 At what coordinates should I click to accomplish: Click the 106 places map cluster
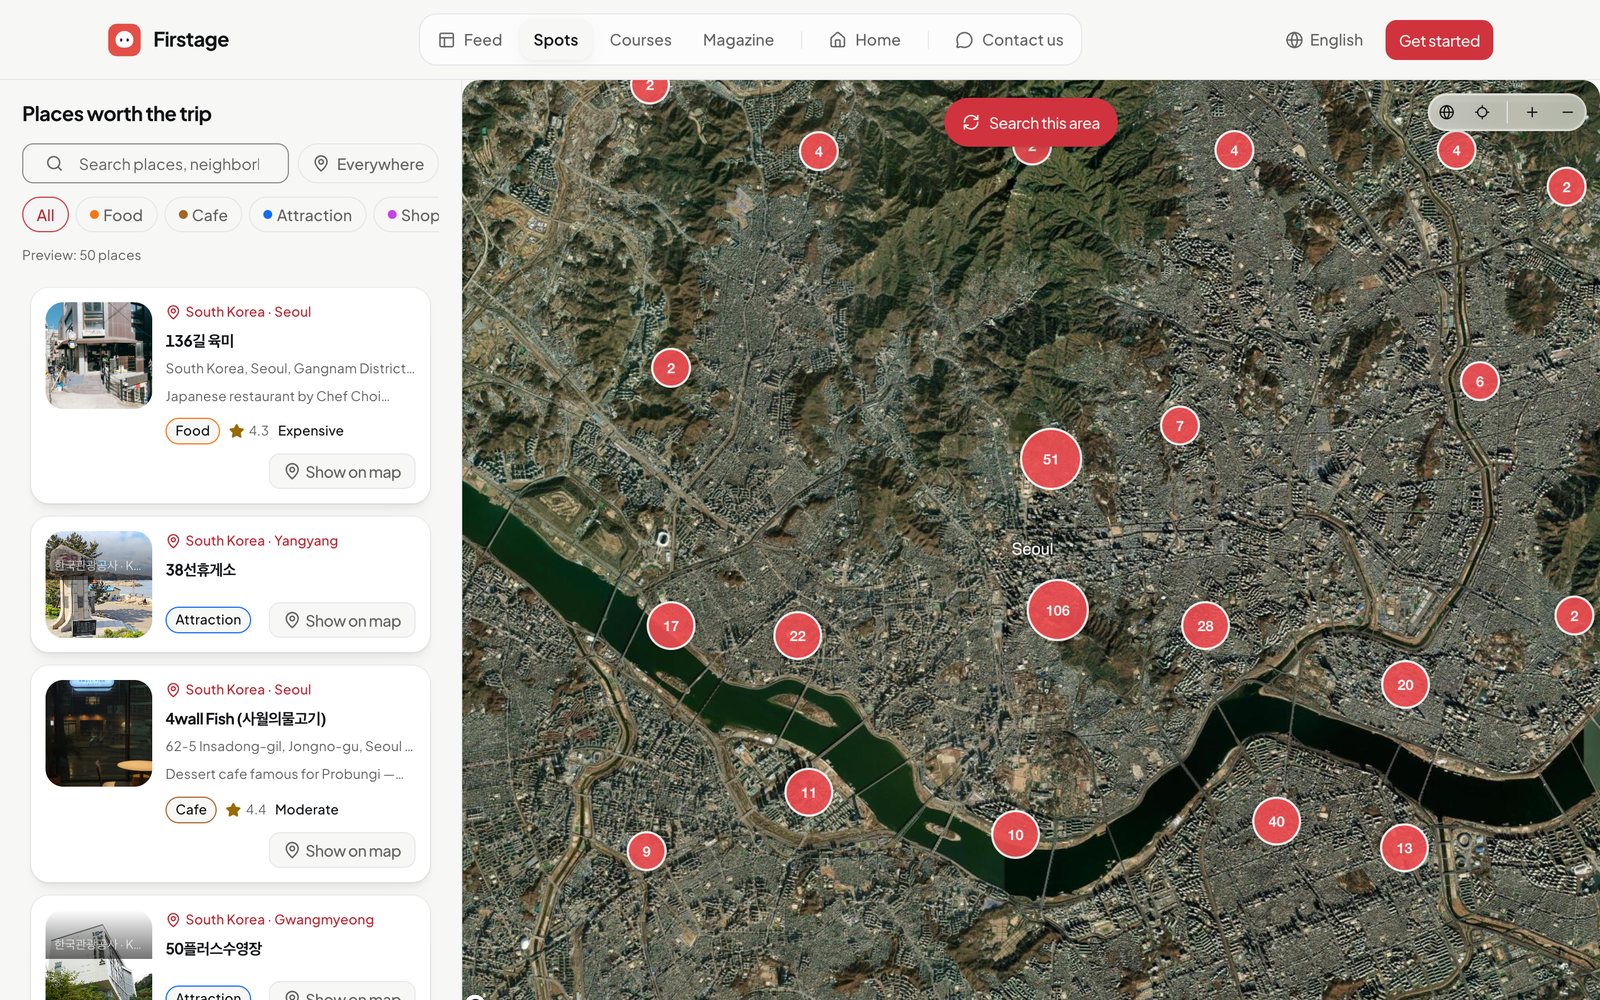[x=1058, y=610]
